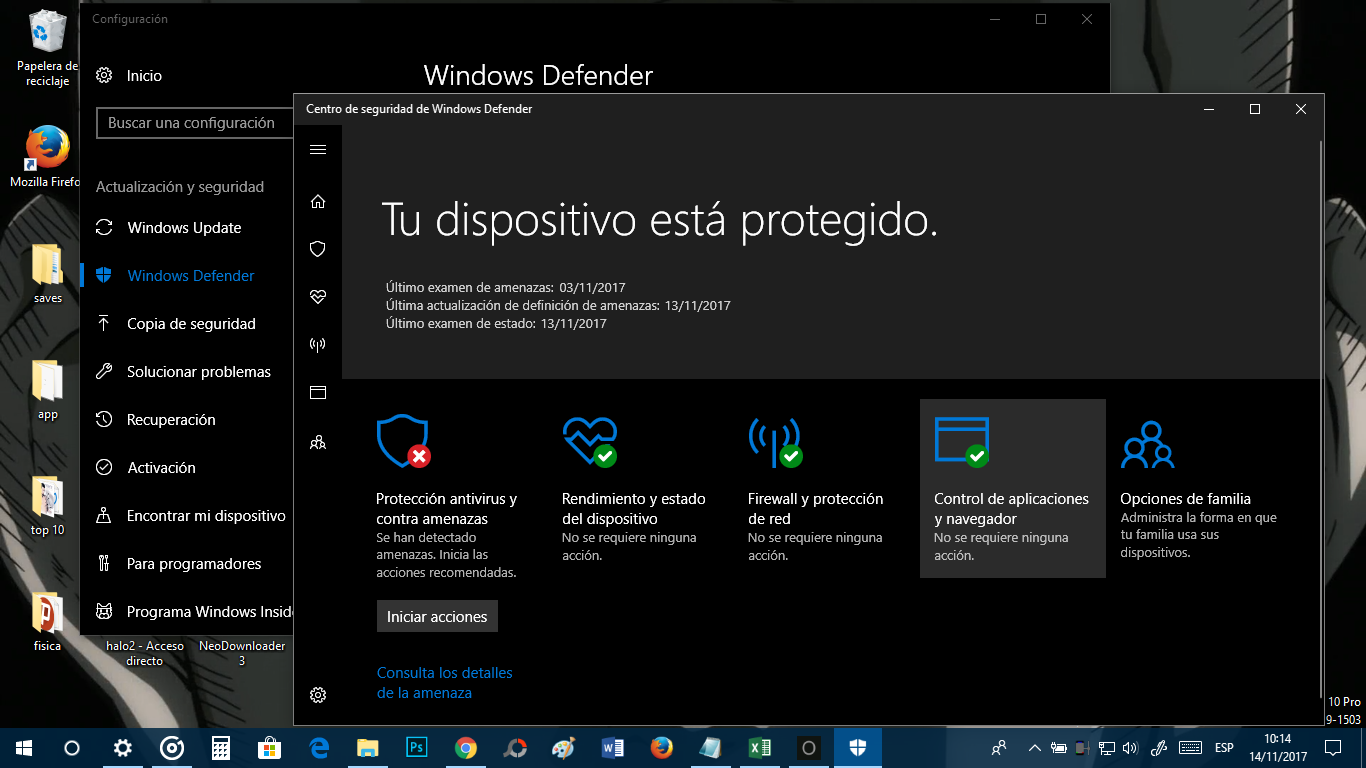Viewport: 1366px width, 768px height.
Task: Switch to Windows Defender taskbar button
Action: click(858, 748)
